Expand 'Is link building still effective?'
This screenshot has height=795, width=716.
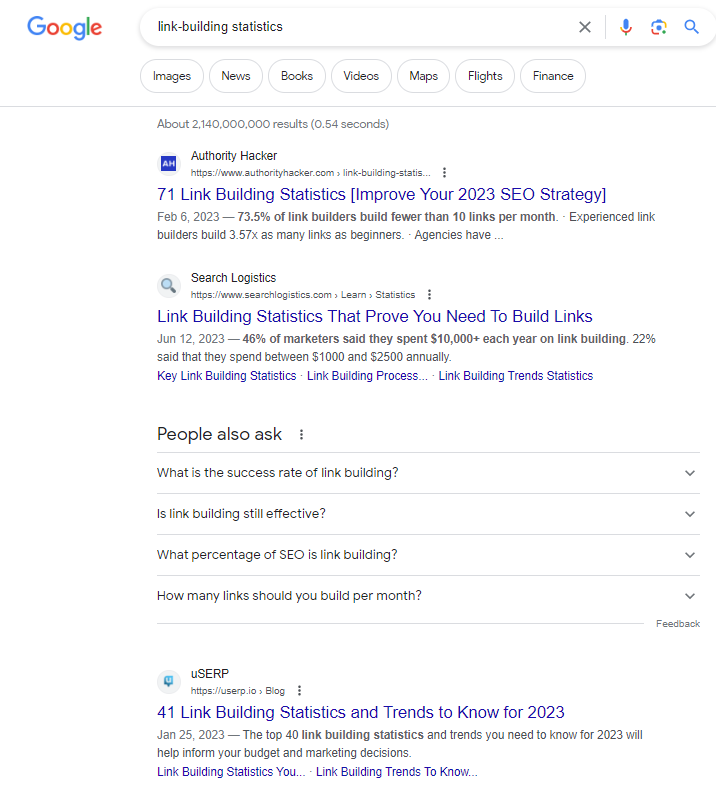pyautogui.click(x=428, y=514)
